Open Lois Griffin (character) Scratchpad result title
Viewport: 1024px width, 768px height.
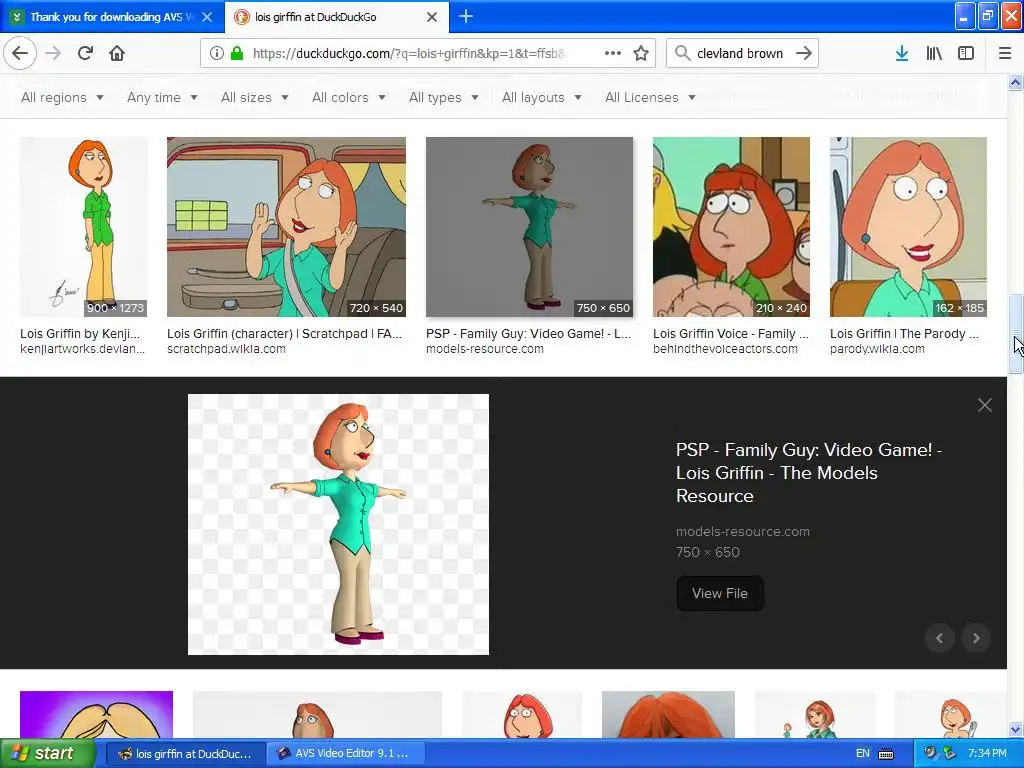tap(285, 334)
